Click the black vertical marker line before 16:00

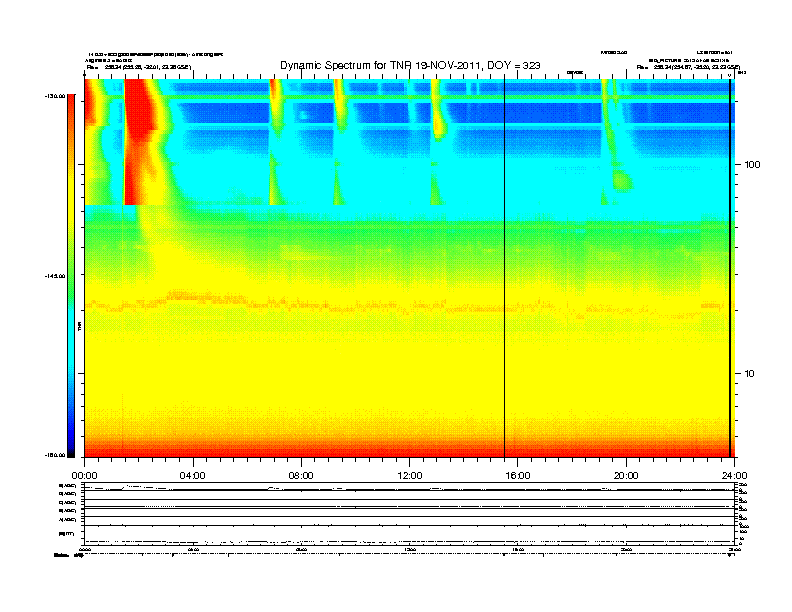click(x=505, y=268)
